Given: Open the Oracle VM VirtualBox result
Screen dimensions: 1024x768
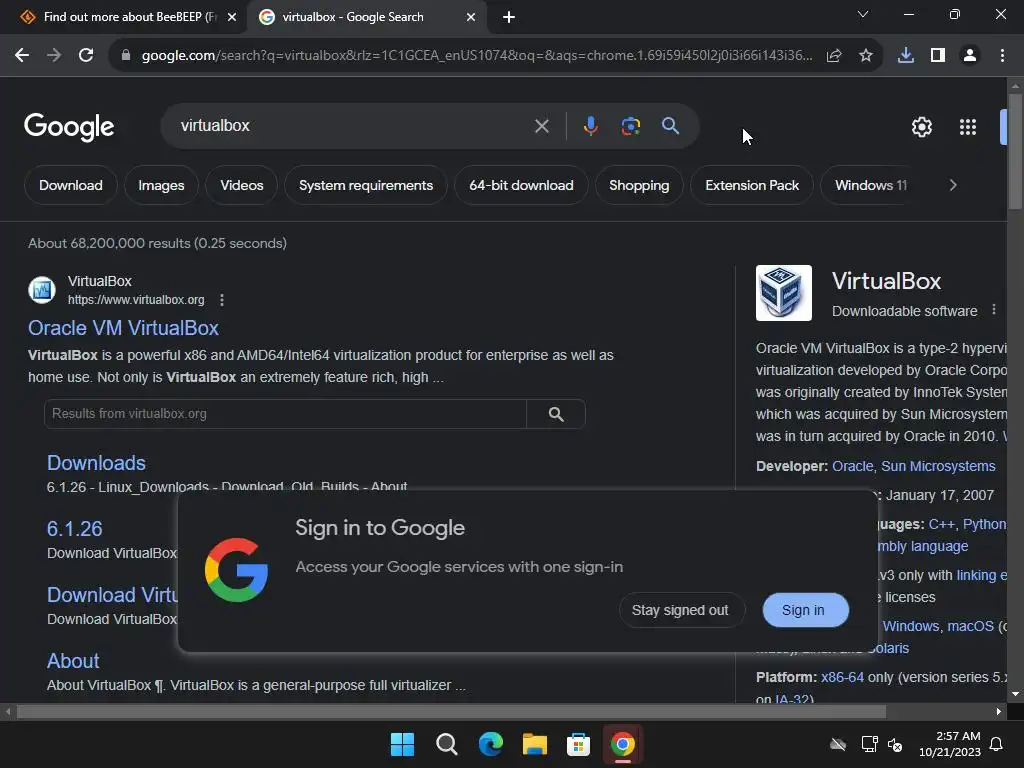Looking at the screenshot, I should click(x=123, y=328).
